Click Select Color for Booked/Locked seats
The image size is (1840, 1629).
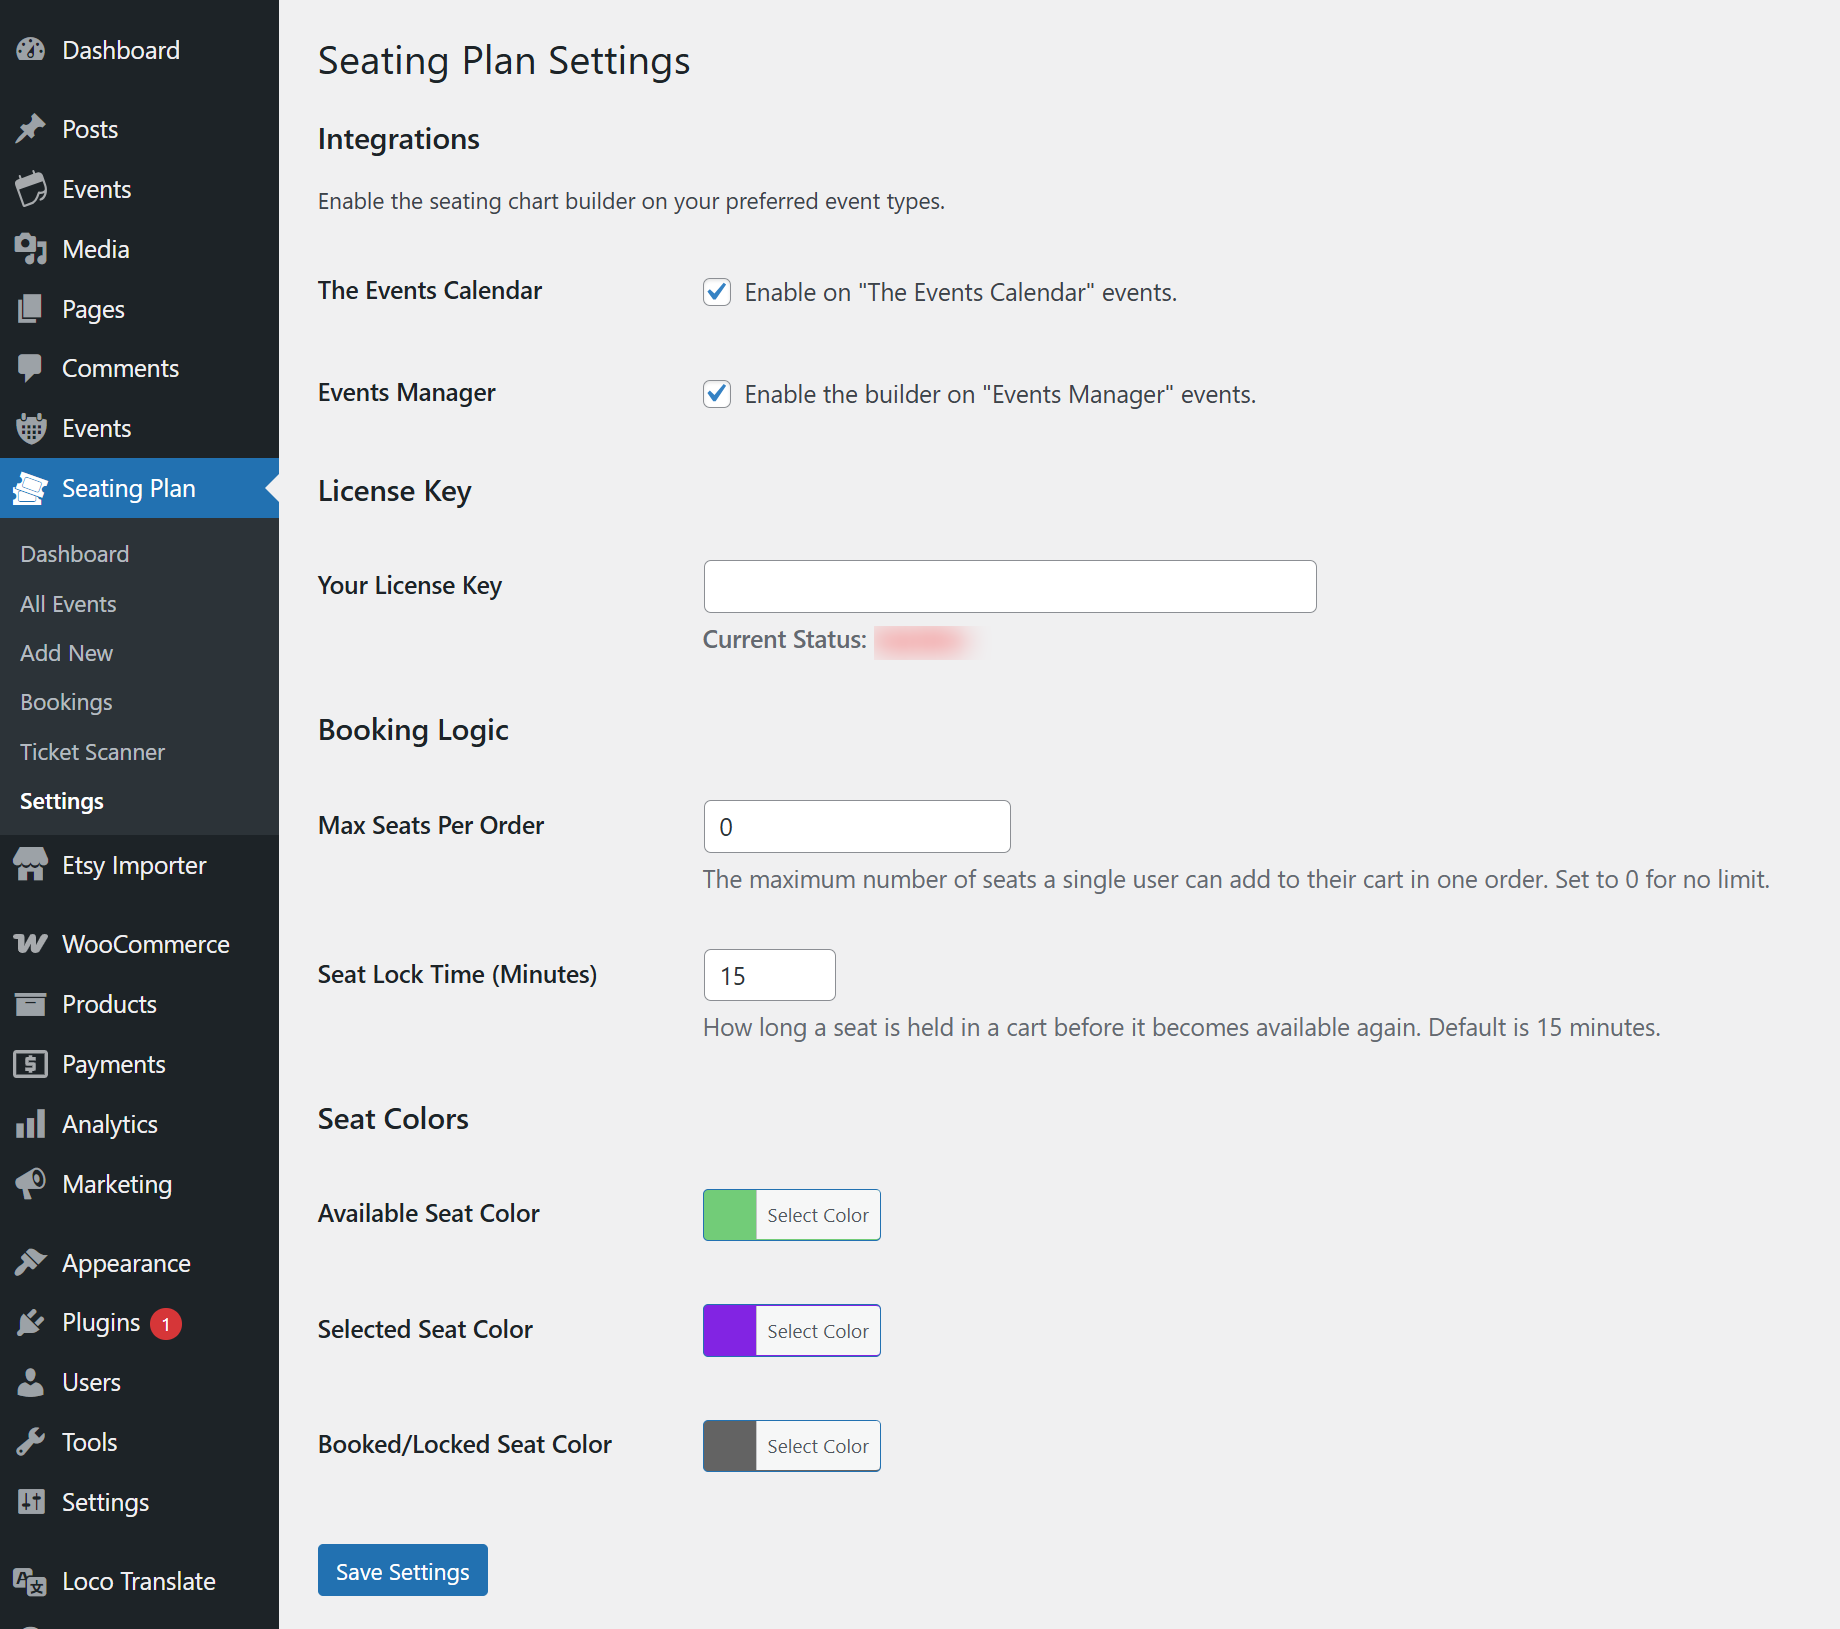[817, 1445]
